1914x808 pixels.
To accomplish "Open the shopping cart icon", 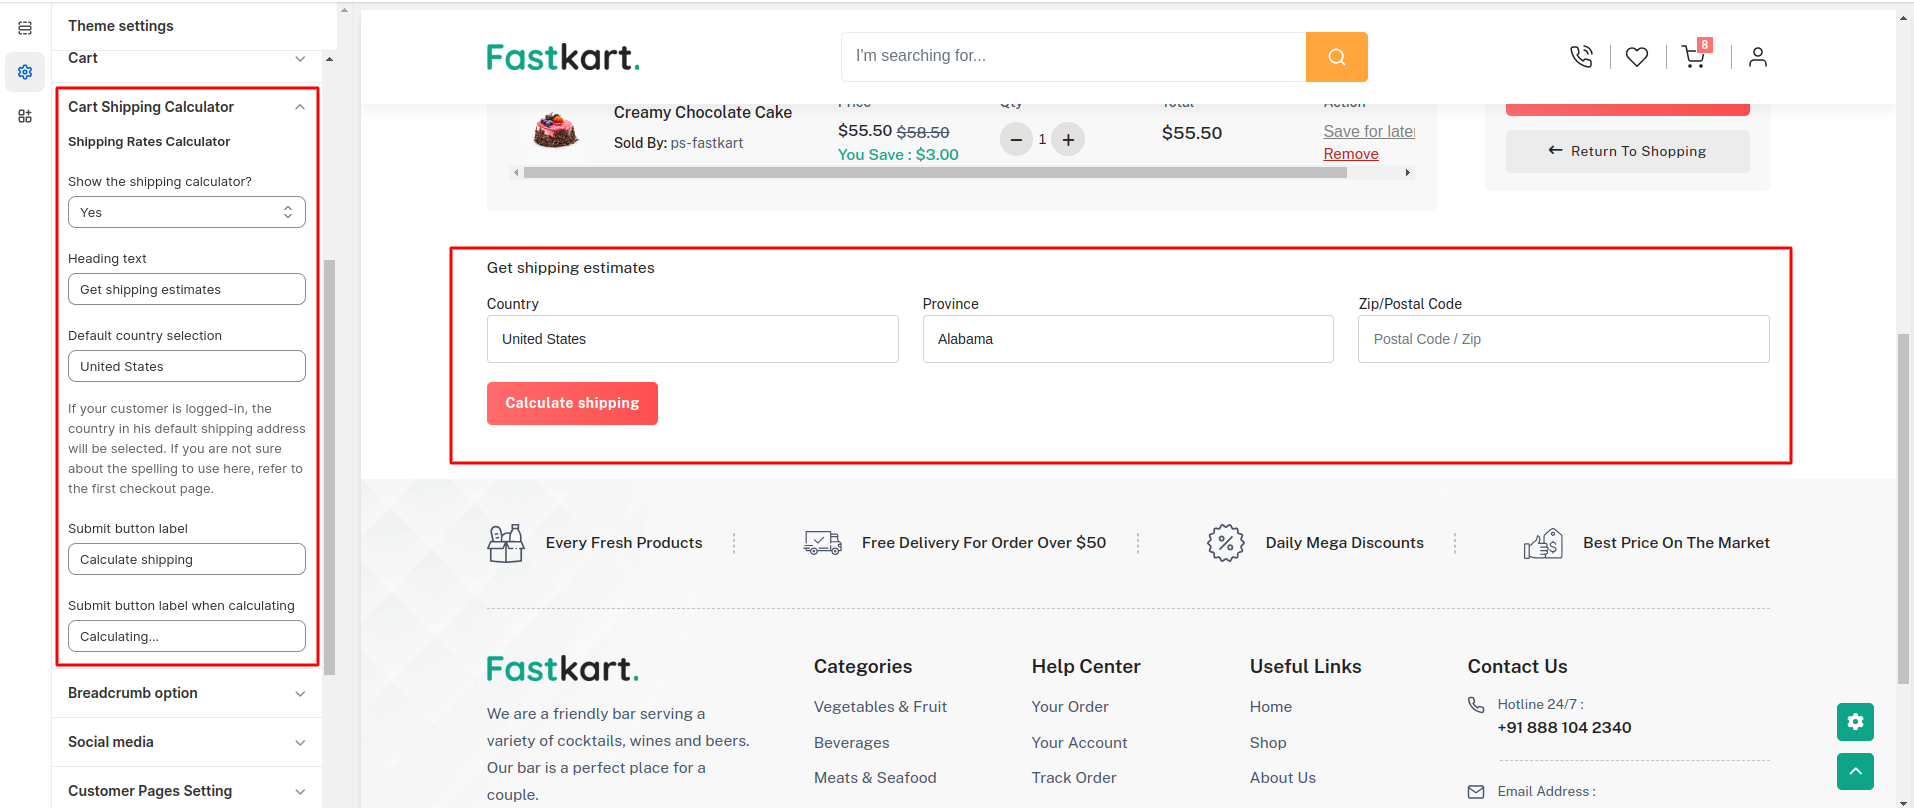I will pyautogui.click(x=1693, y=57).
